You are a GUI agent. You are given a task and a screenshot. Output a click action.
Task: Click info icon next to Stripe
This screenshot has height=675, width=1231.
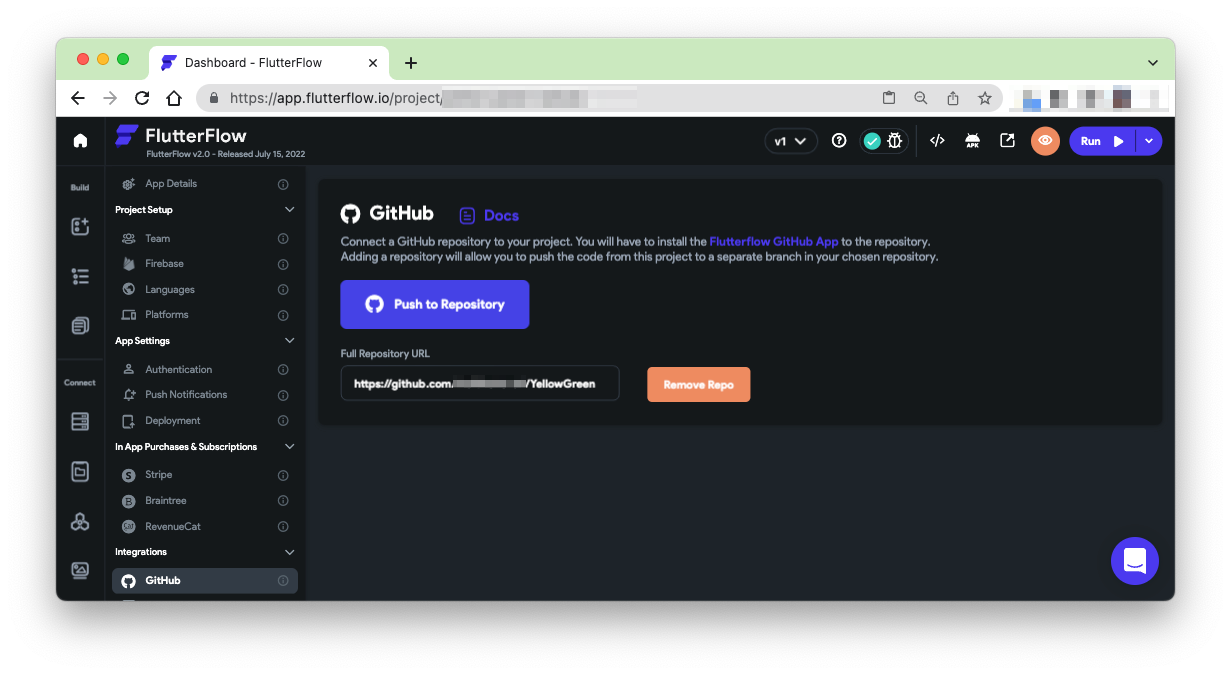pyautogui.click(x=283, y=475)
